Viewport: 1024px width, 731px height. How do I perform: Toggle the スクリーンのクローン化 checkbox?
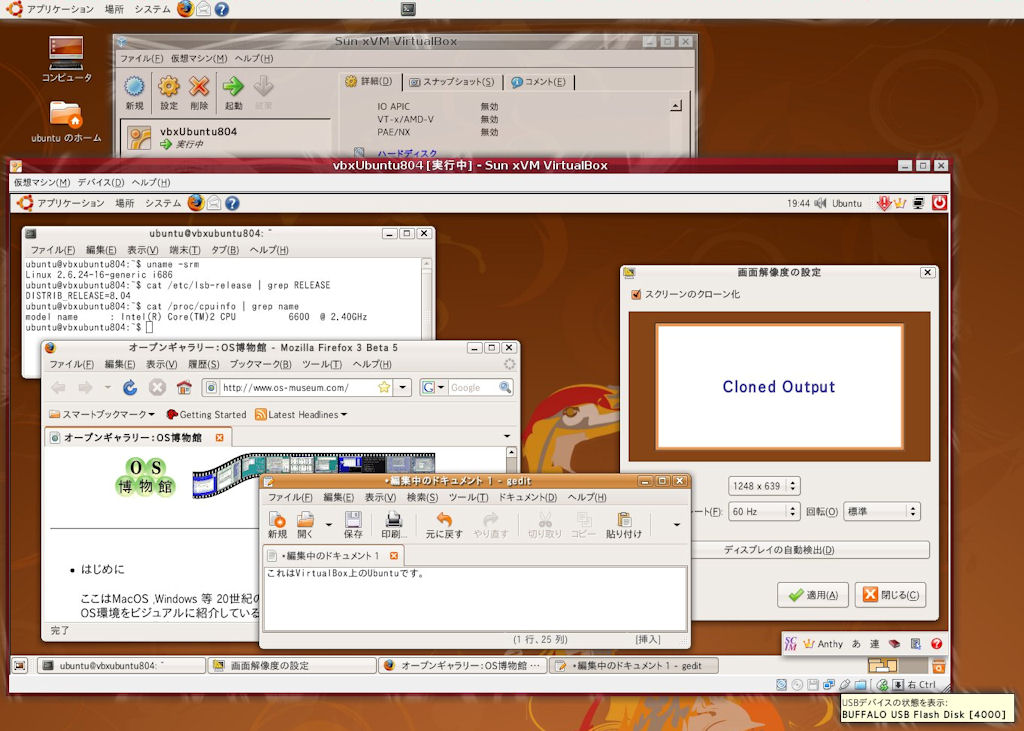tap(636, 294)
